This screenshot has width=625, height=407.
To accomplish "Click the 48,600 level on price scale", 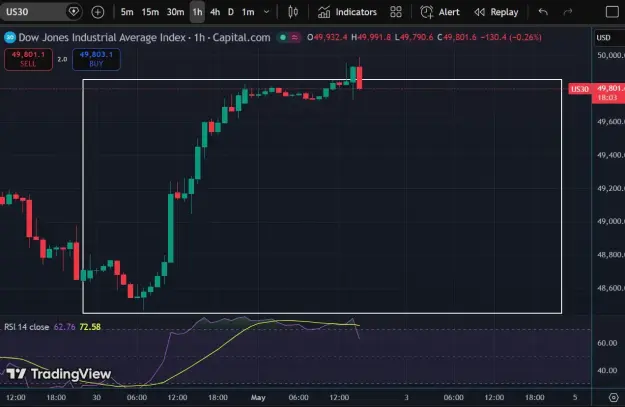I will click(x=610, y=288).
